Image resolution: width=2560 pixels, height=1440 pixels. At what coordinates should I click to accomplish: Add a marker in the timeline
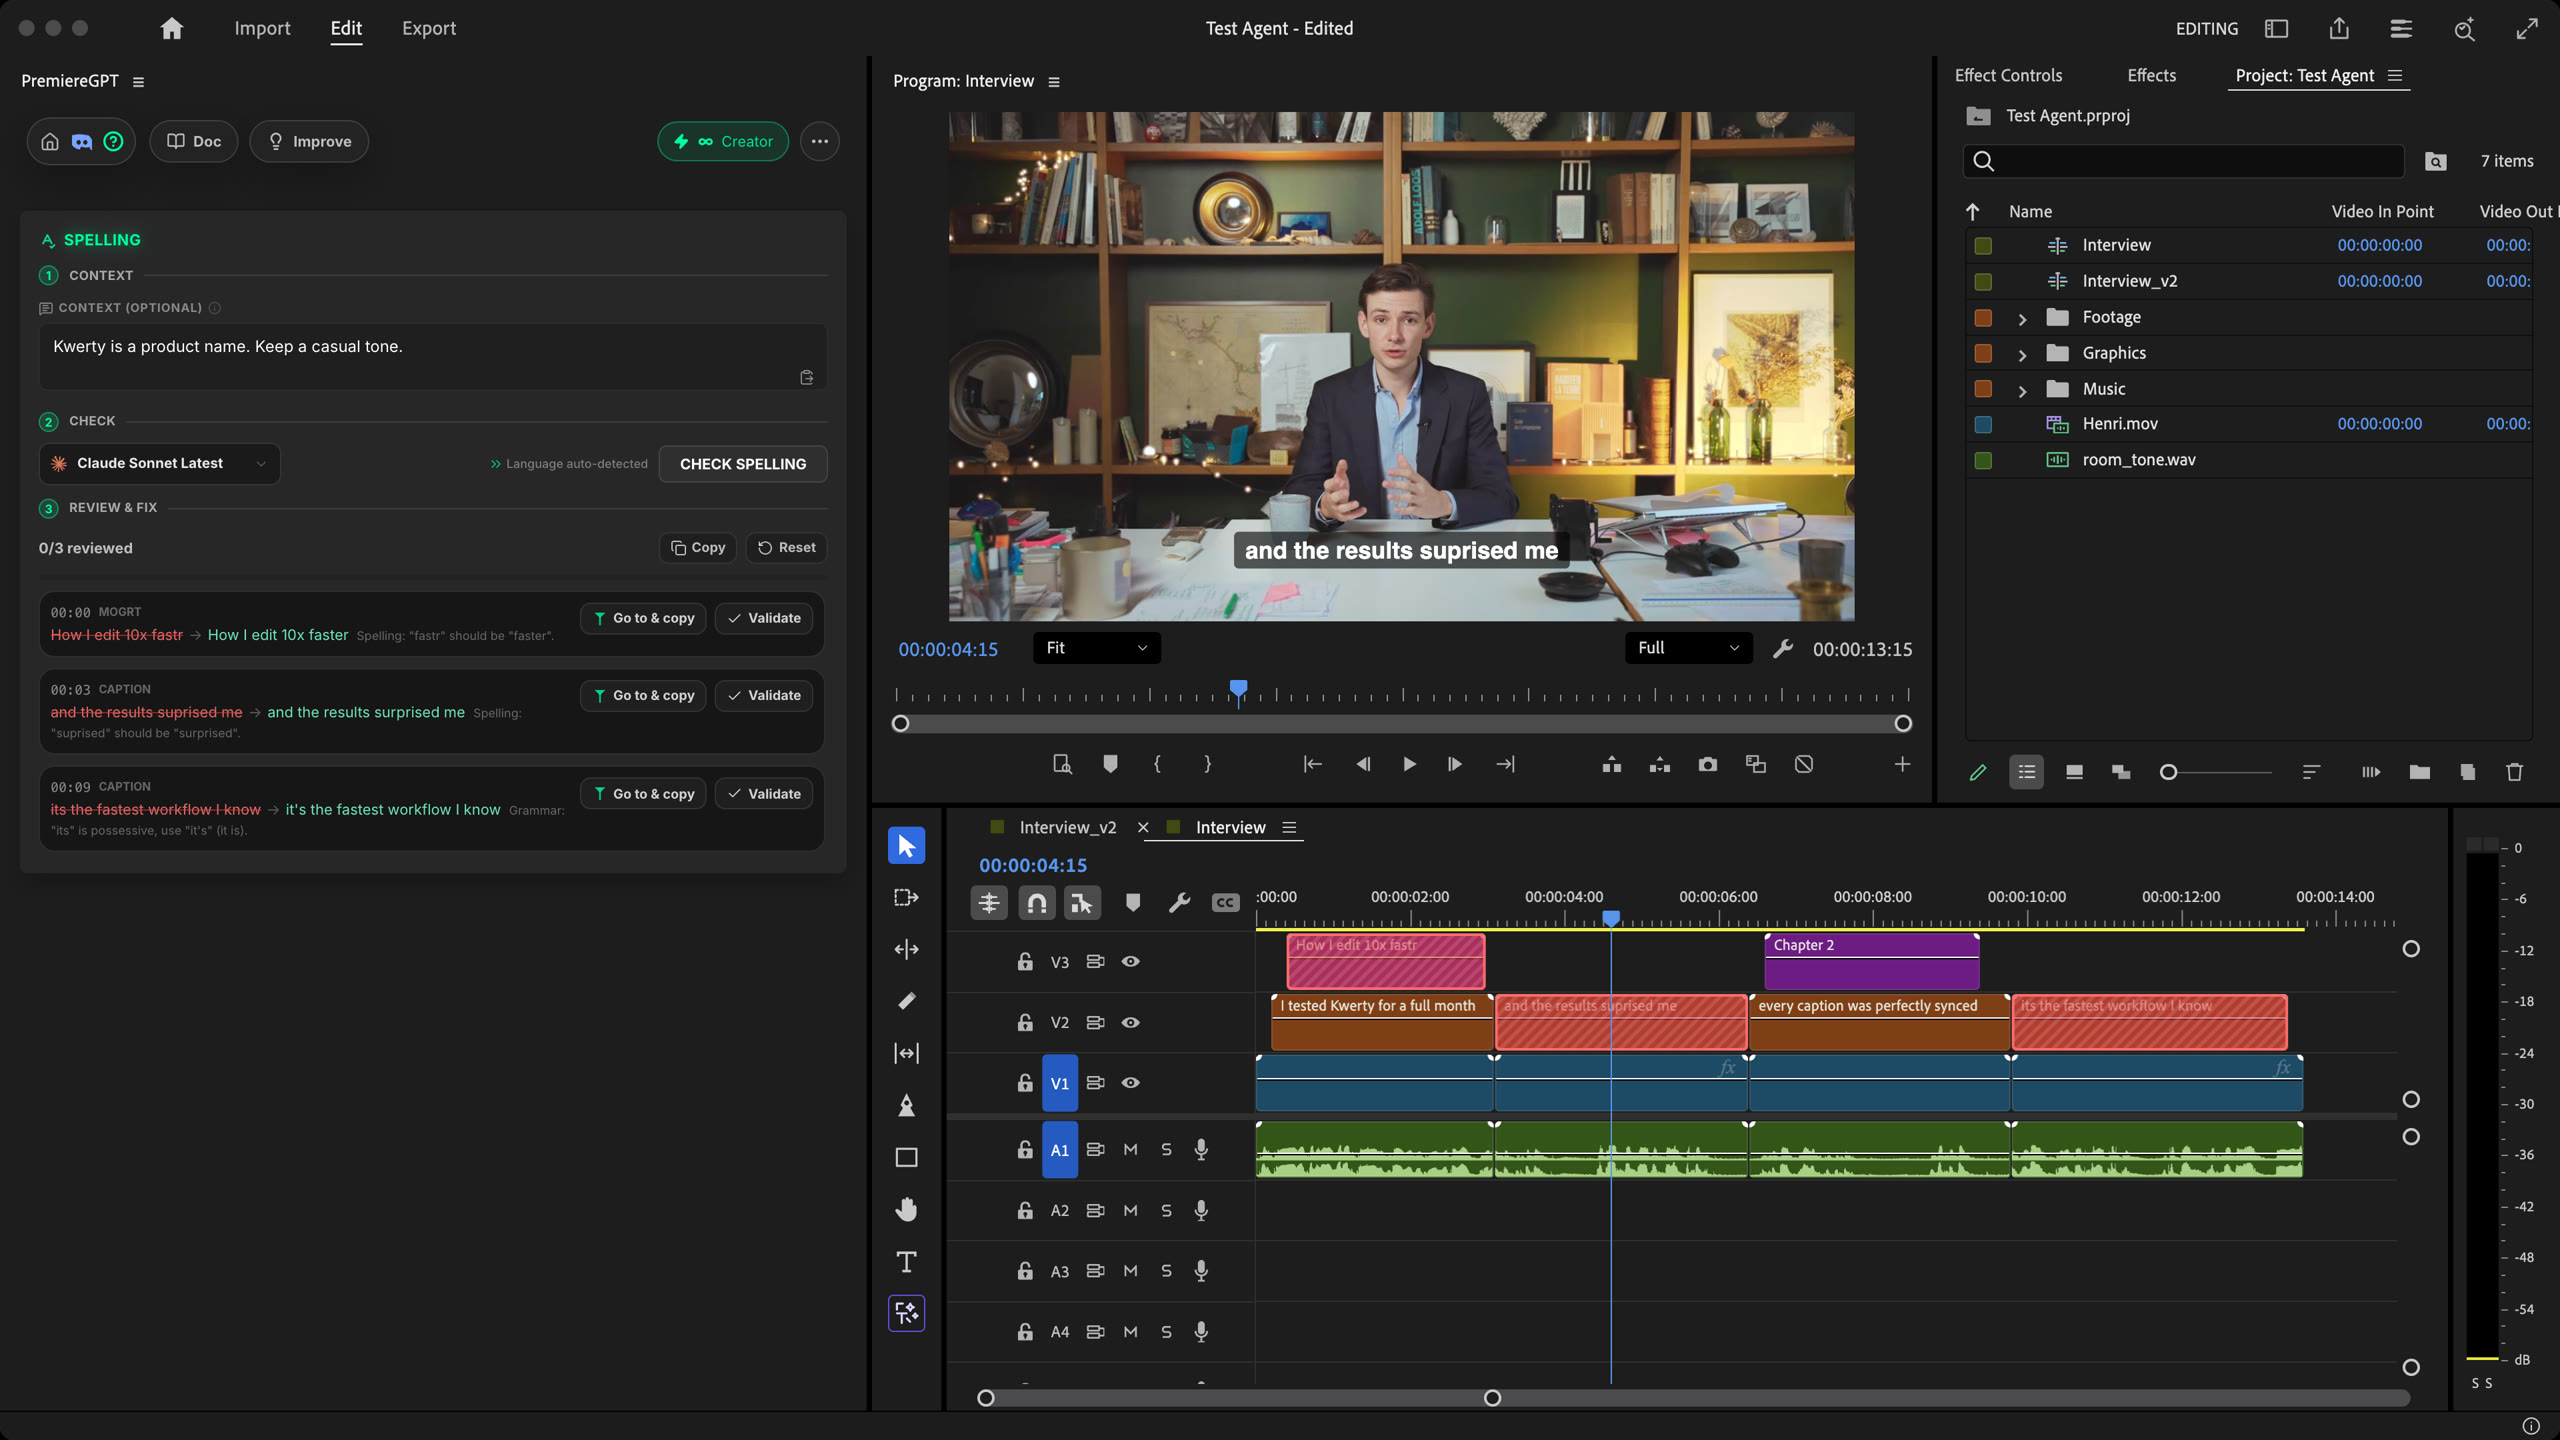pyautogui.click(x=1132, y=903)
